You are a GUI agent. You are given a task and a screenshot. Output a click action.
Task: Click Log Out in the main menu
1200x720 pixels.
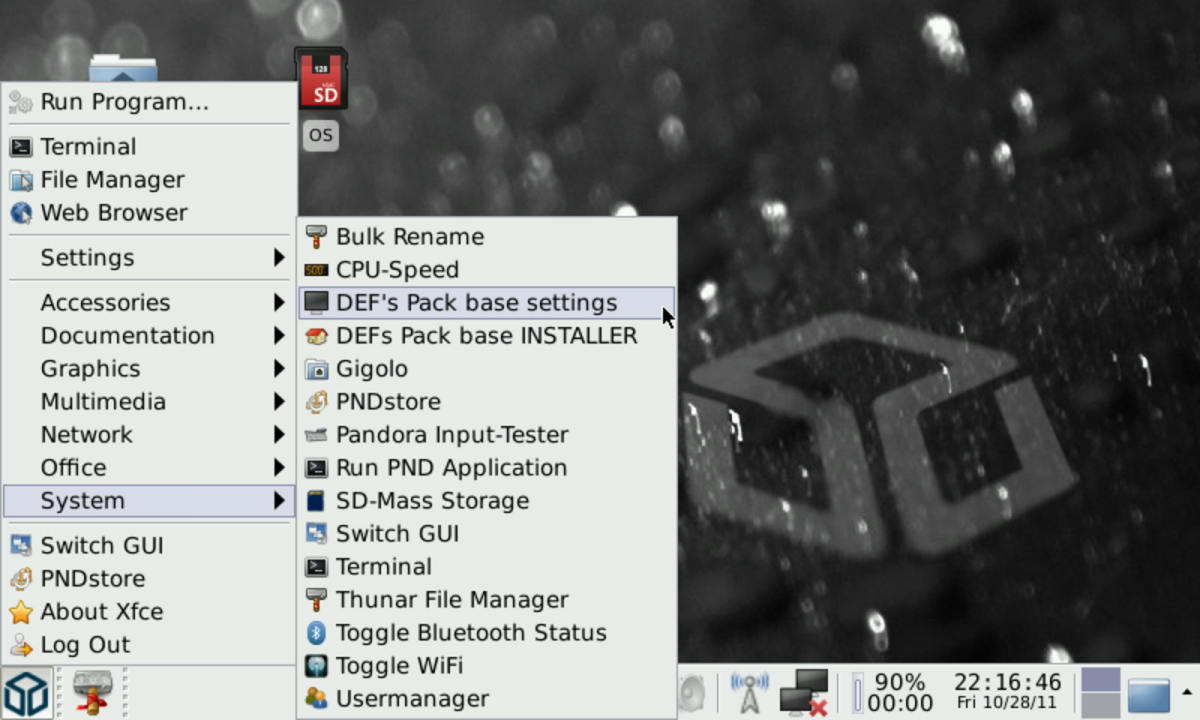point(85,645)
